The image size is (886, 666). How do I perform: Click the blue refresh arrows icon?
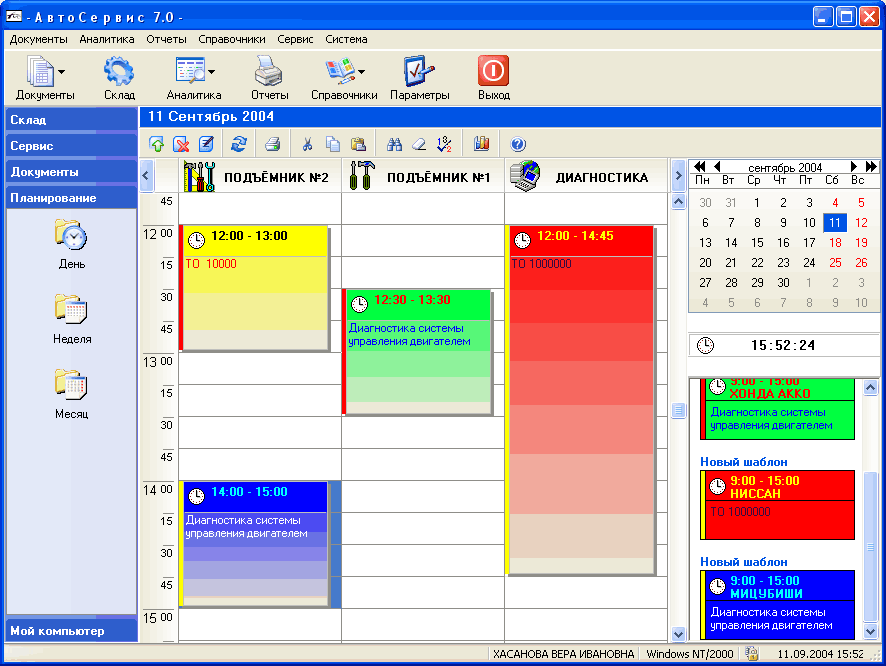tap(238, 144)
